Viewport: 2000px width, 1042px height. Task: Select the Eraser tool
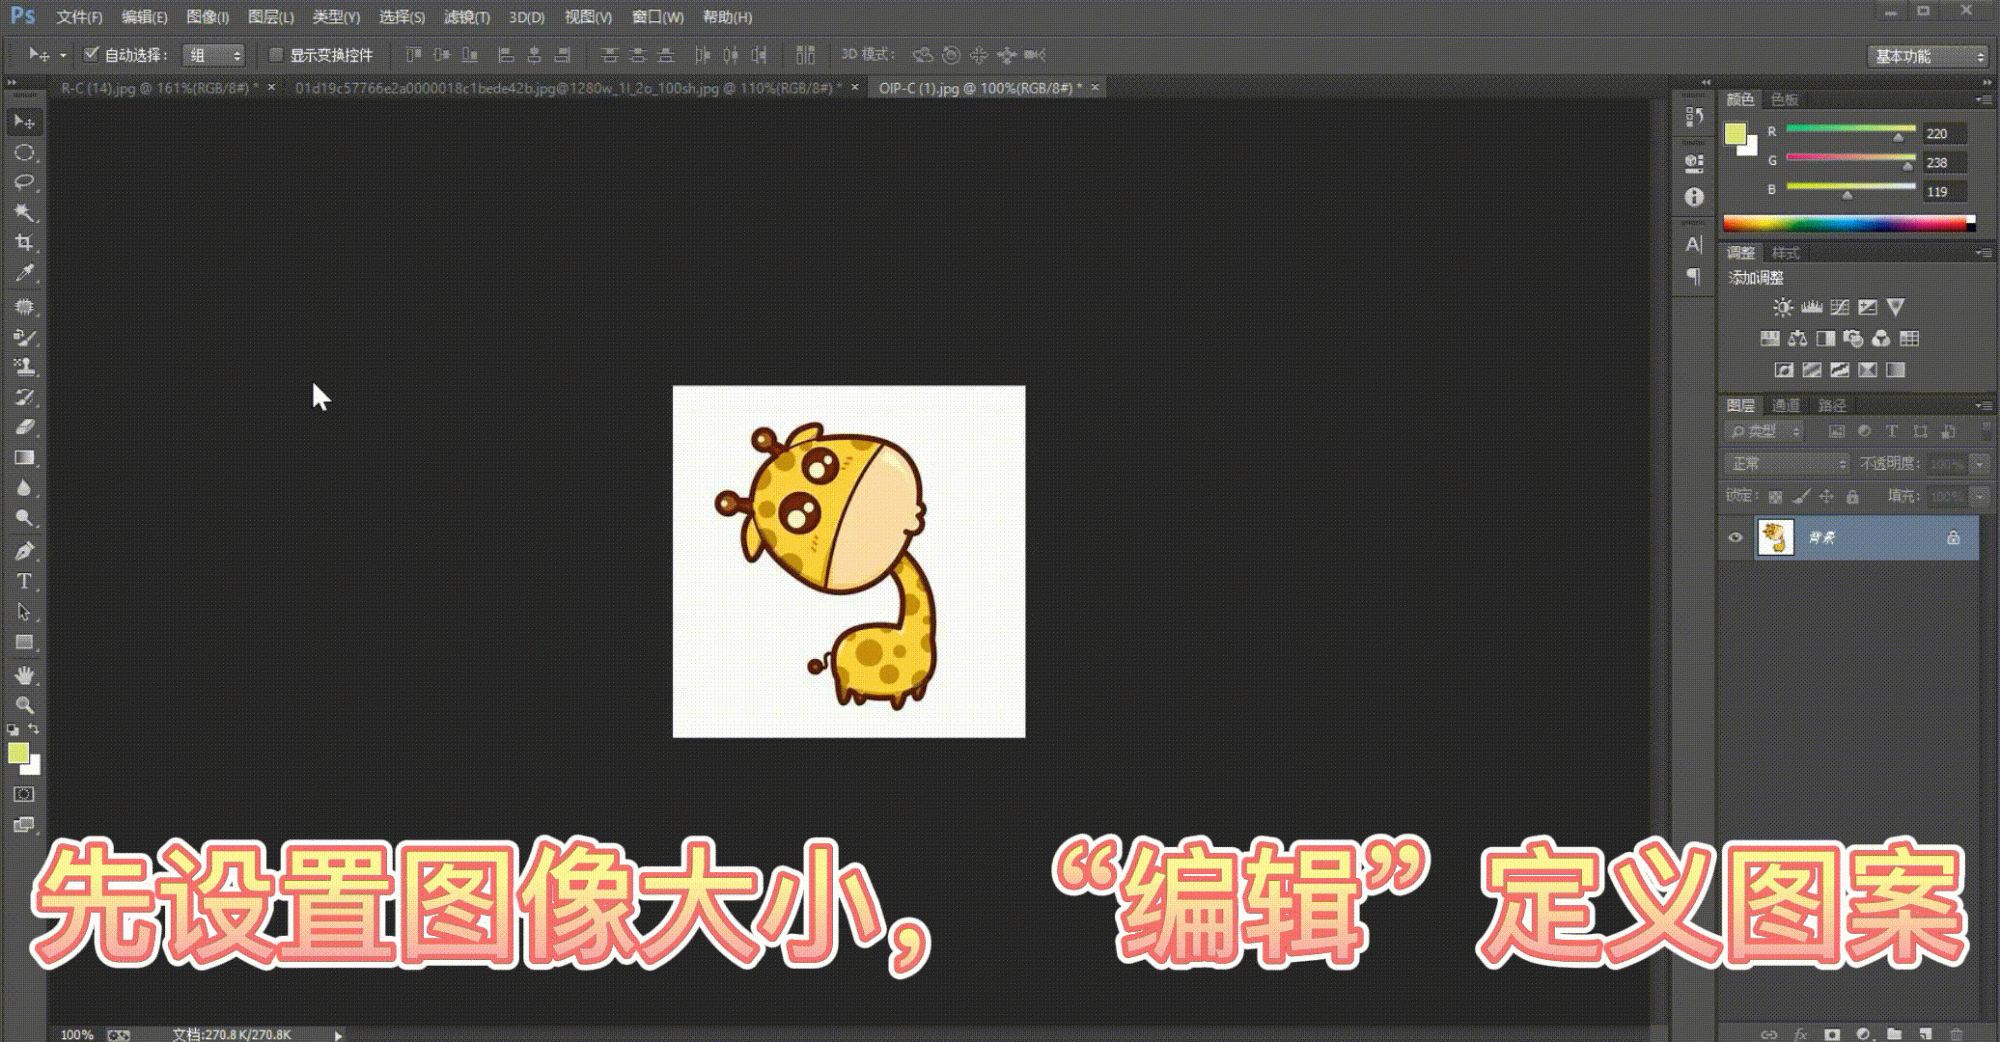pos(24,428)
